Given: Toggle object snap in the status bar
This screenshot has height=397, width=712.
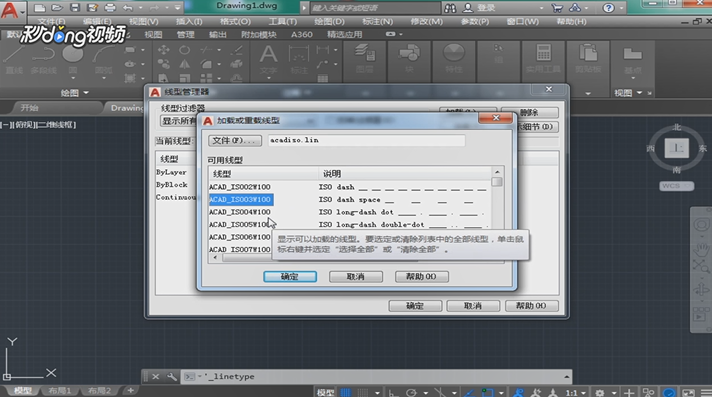Looking at the screenshot, I should tap(488, 392).
